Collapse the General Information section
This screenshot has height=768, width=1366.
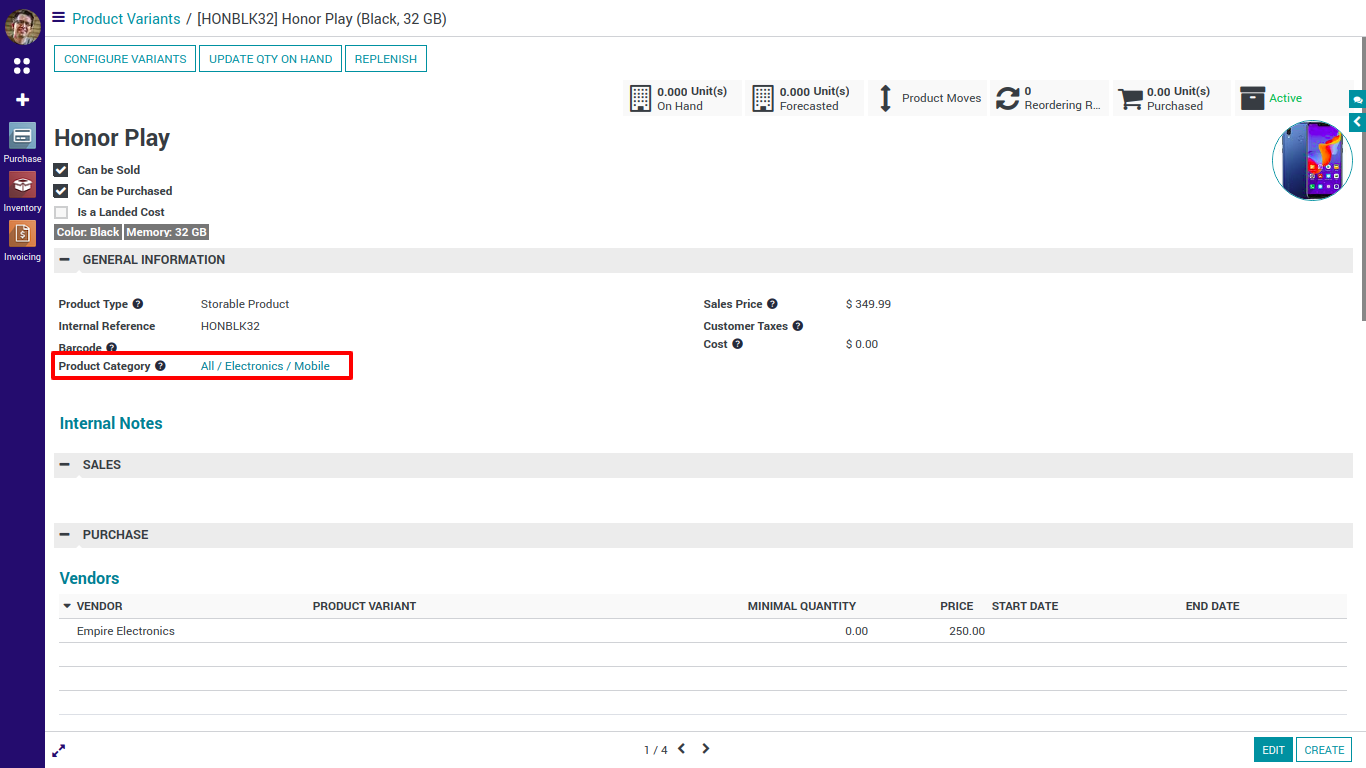65,260
